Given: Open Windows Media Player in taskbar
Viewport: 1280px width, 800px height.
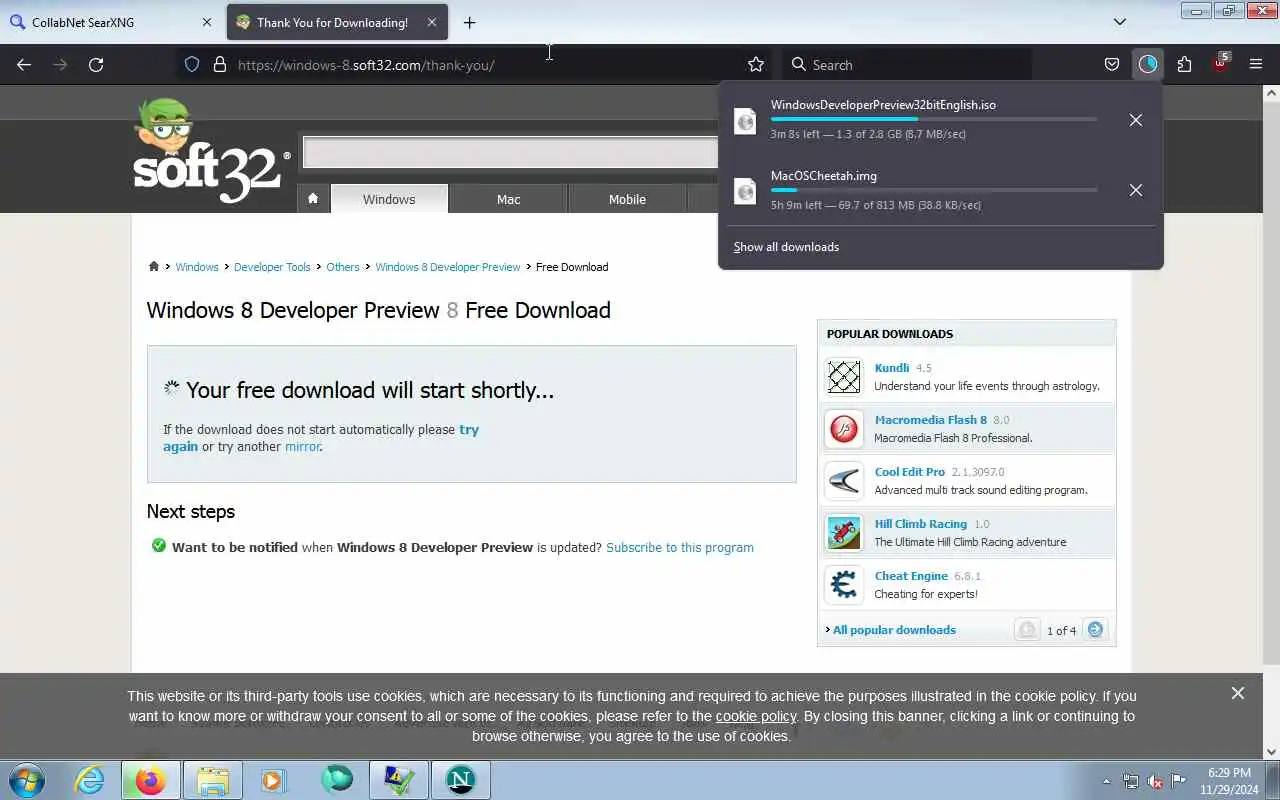Looking at the screenshot, I should click(x=274, y=780).
